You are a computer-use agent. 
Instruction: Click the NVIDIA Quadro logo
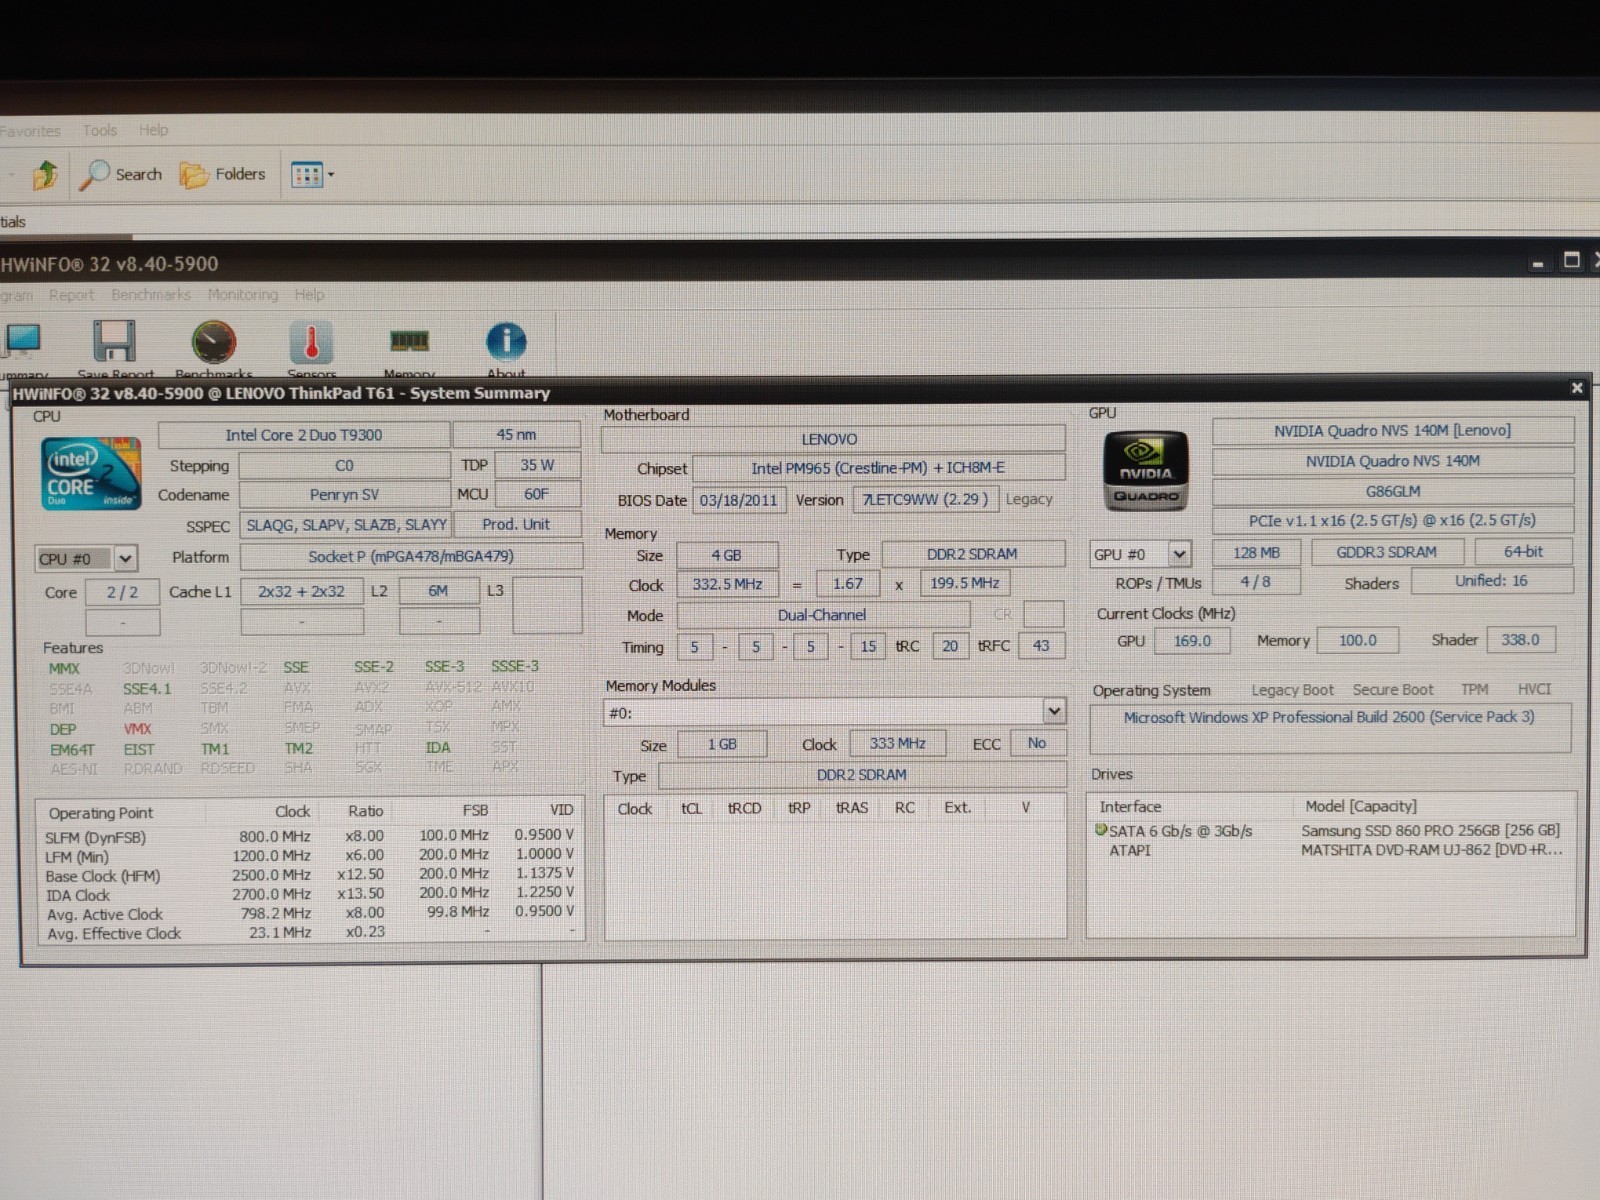(1145, 471)
